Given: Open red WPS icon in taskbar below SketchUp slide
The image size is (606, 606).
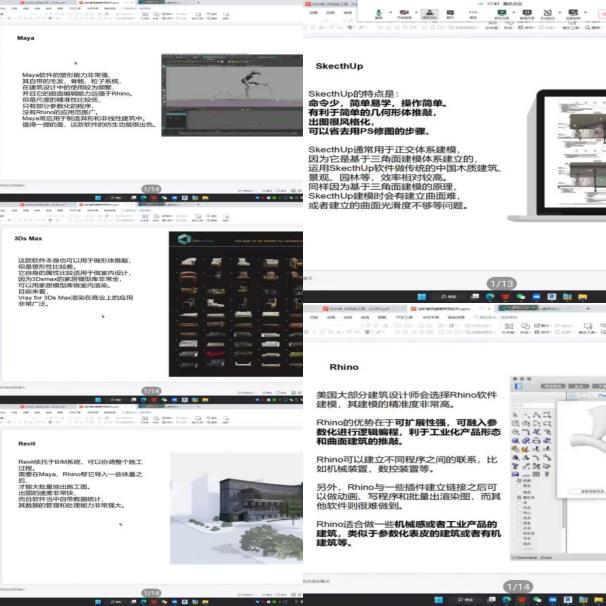Looking at the screenshot, I should (x=506, y=297).
